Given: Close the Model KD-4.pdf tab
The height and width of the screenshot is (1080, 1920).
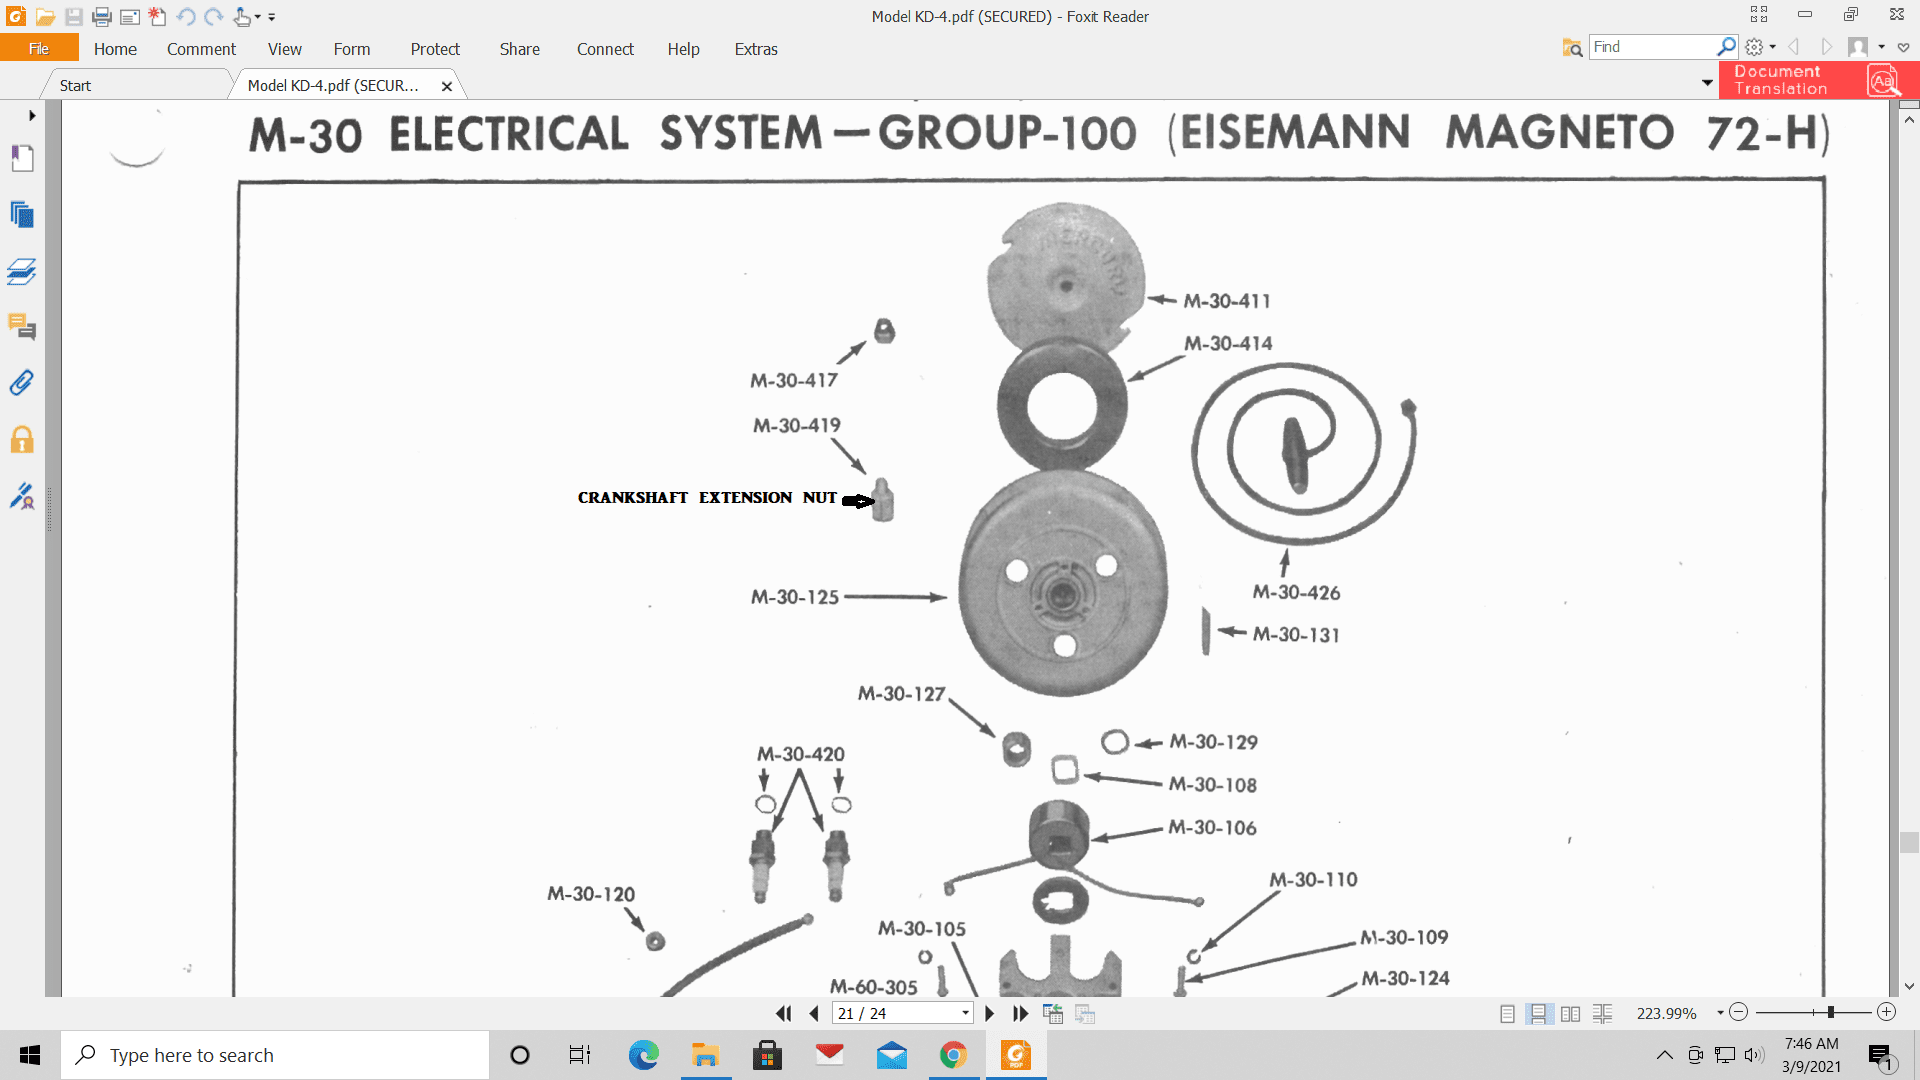Looking at the screenshot, I should pyautogui.click(x=447, y=86).
